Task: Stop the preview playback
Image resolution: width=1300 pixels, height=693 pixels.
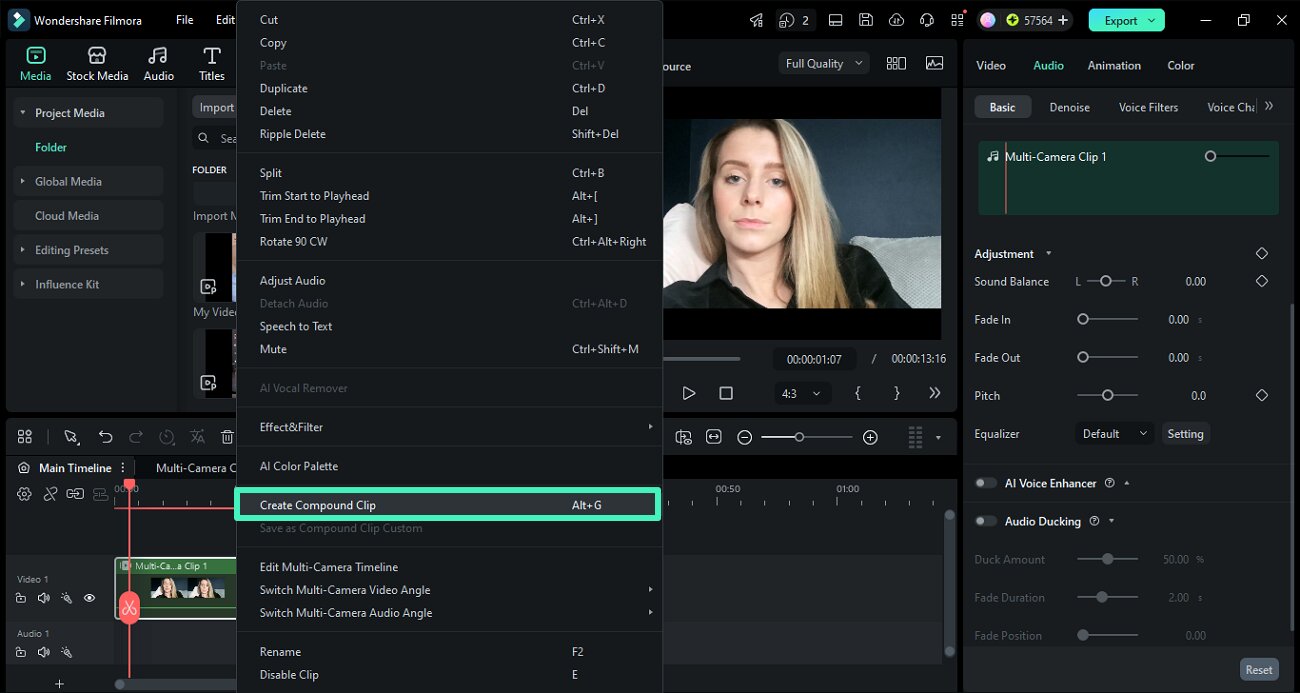Action: 726,393
